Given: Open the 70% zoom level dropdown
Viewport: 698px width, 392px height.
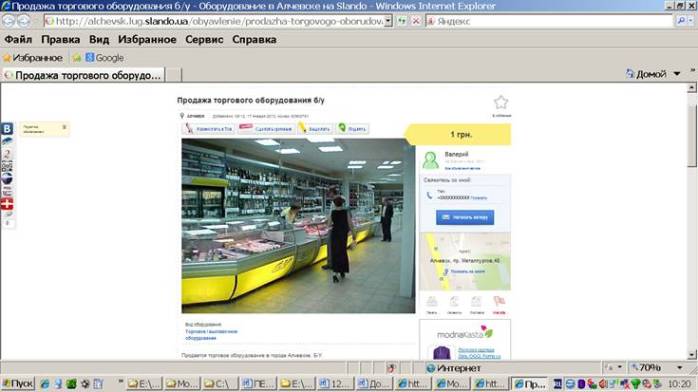Looking at the screenshot, I should click(x=680, y=368).
